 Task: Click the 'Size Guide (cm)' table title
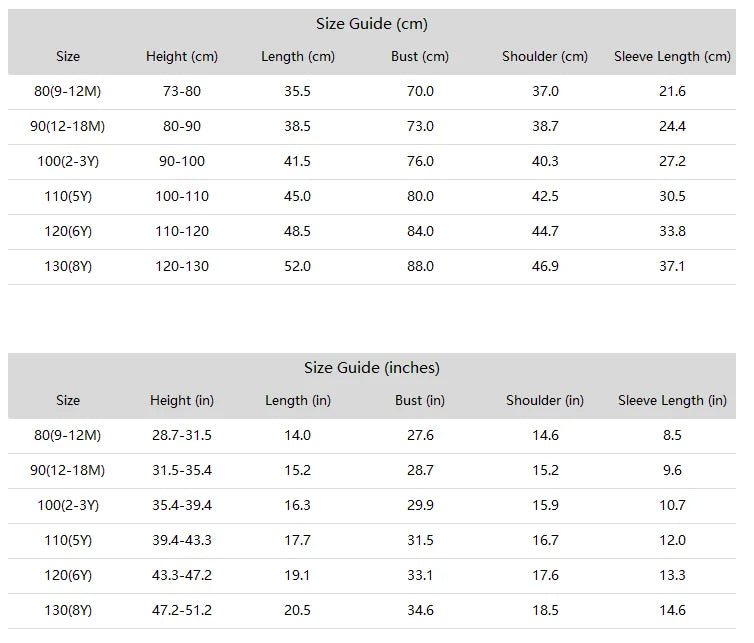(x=372, y=24)
